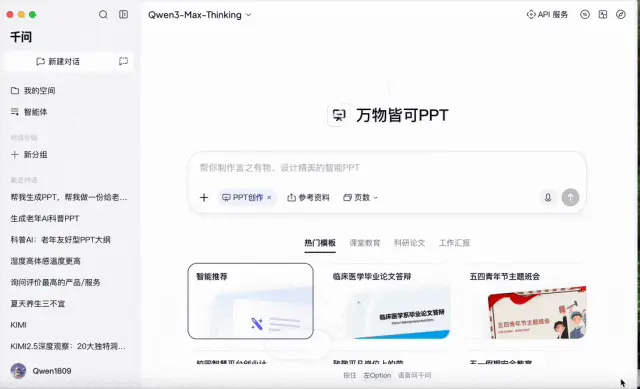Image resolution: width=640 pixels, height=389 pixels.
Task: Switch to 热门模板 tab
Action: tap(320, 243)
